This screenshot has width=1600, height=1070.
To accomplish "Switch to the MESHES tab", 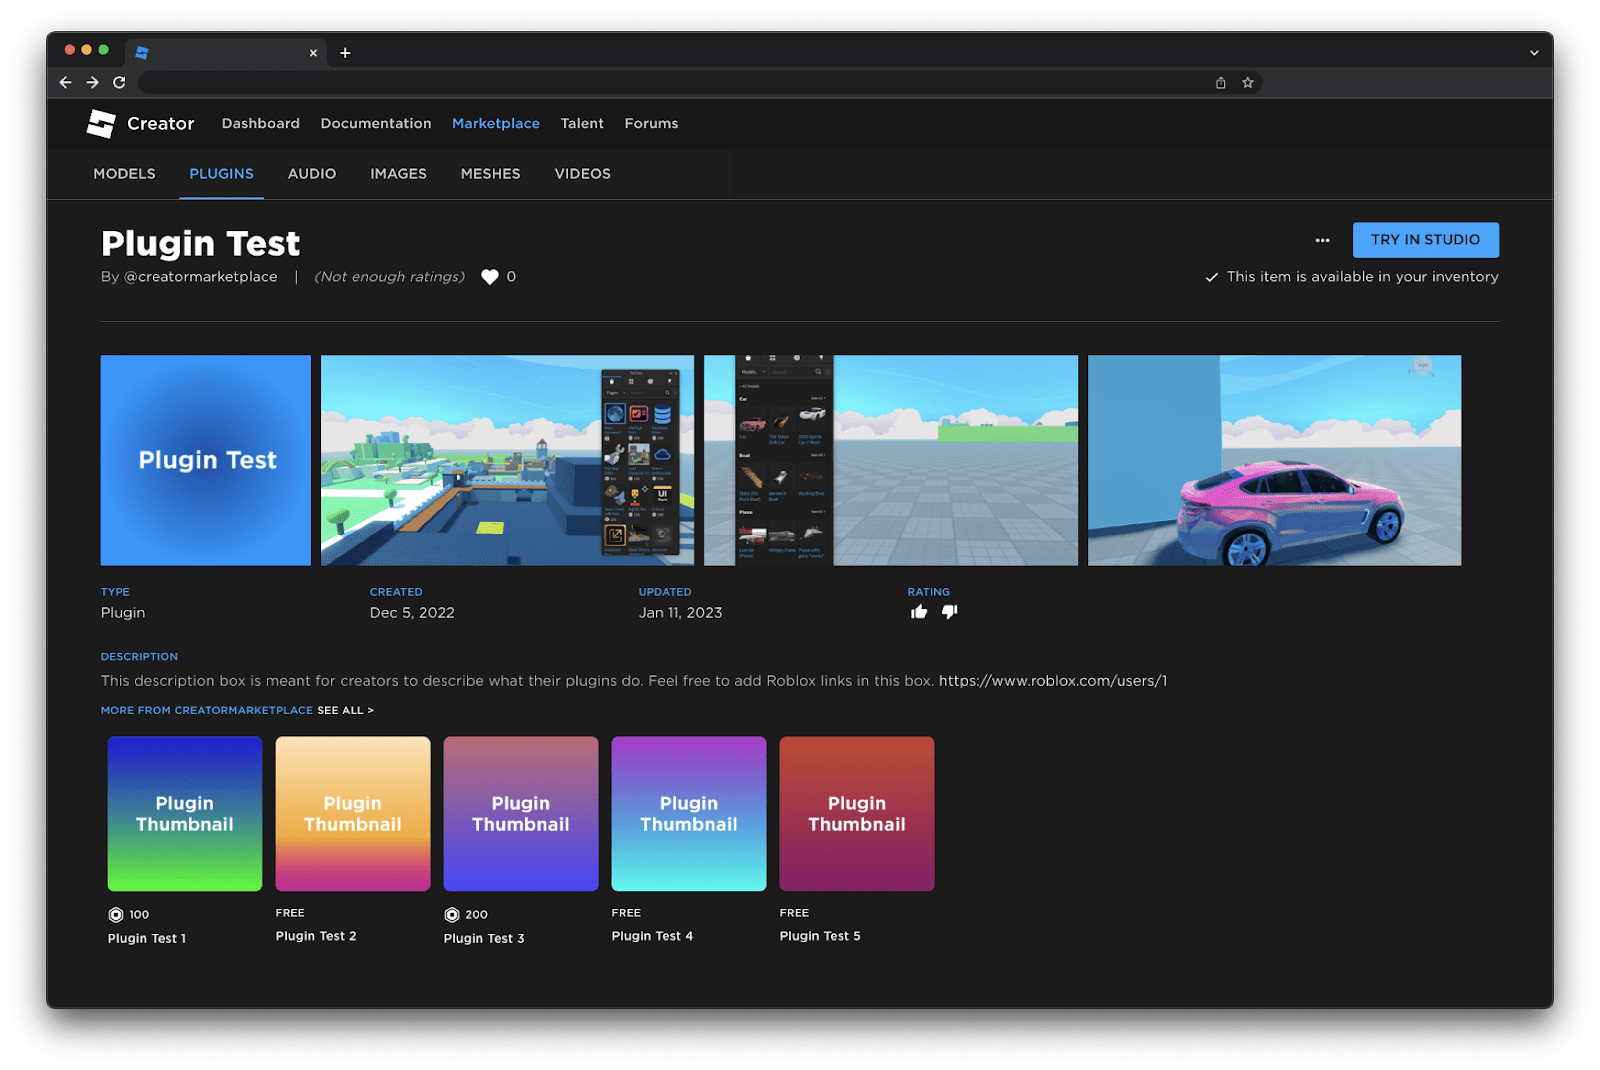I will click(x=490, y=174).
